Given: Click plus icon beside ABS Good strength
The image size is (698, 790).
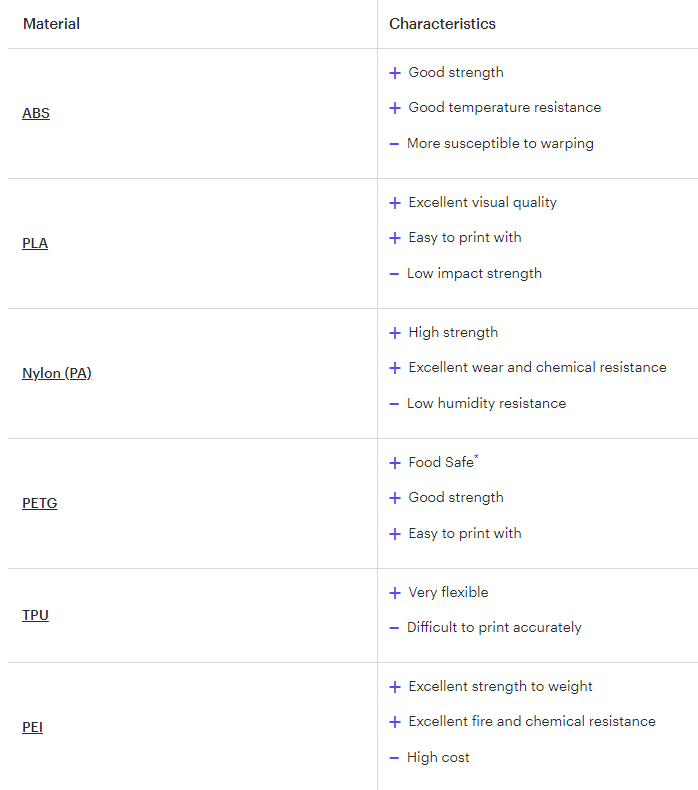Looking at the screenshot, I should click(395, 73).
